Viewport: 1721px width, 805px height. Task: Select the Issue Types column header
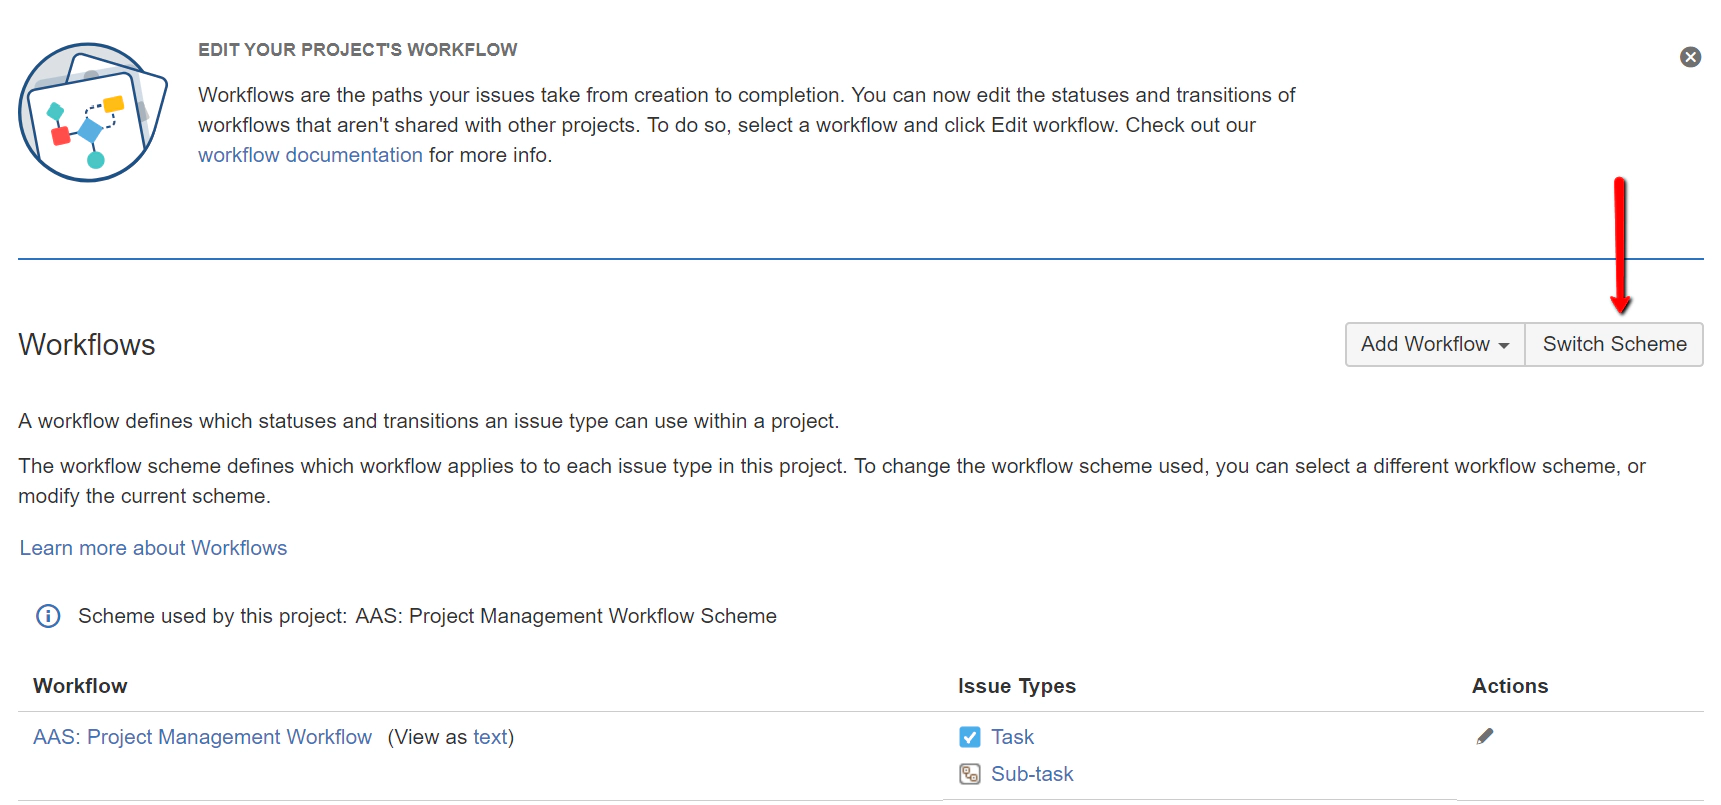[x=1017, y=686]
